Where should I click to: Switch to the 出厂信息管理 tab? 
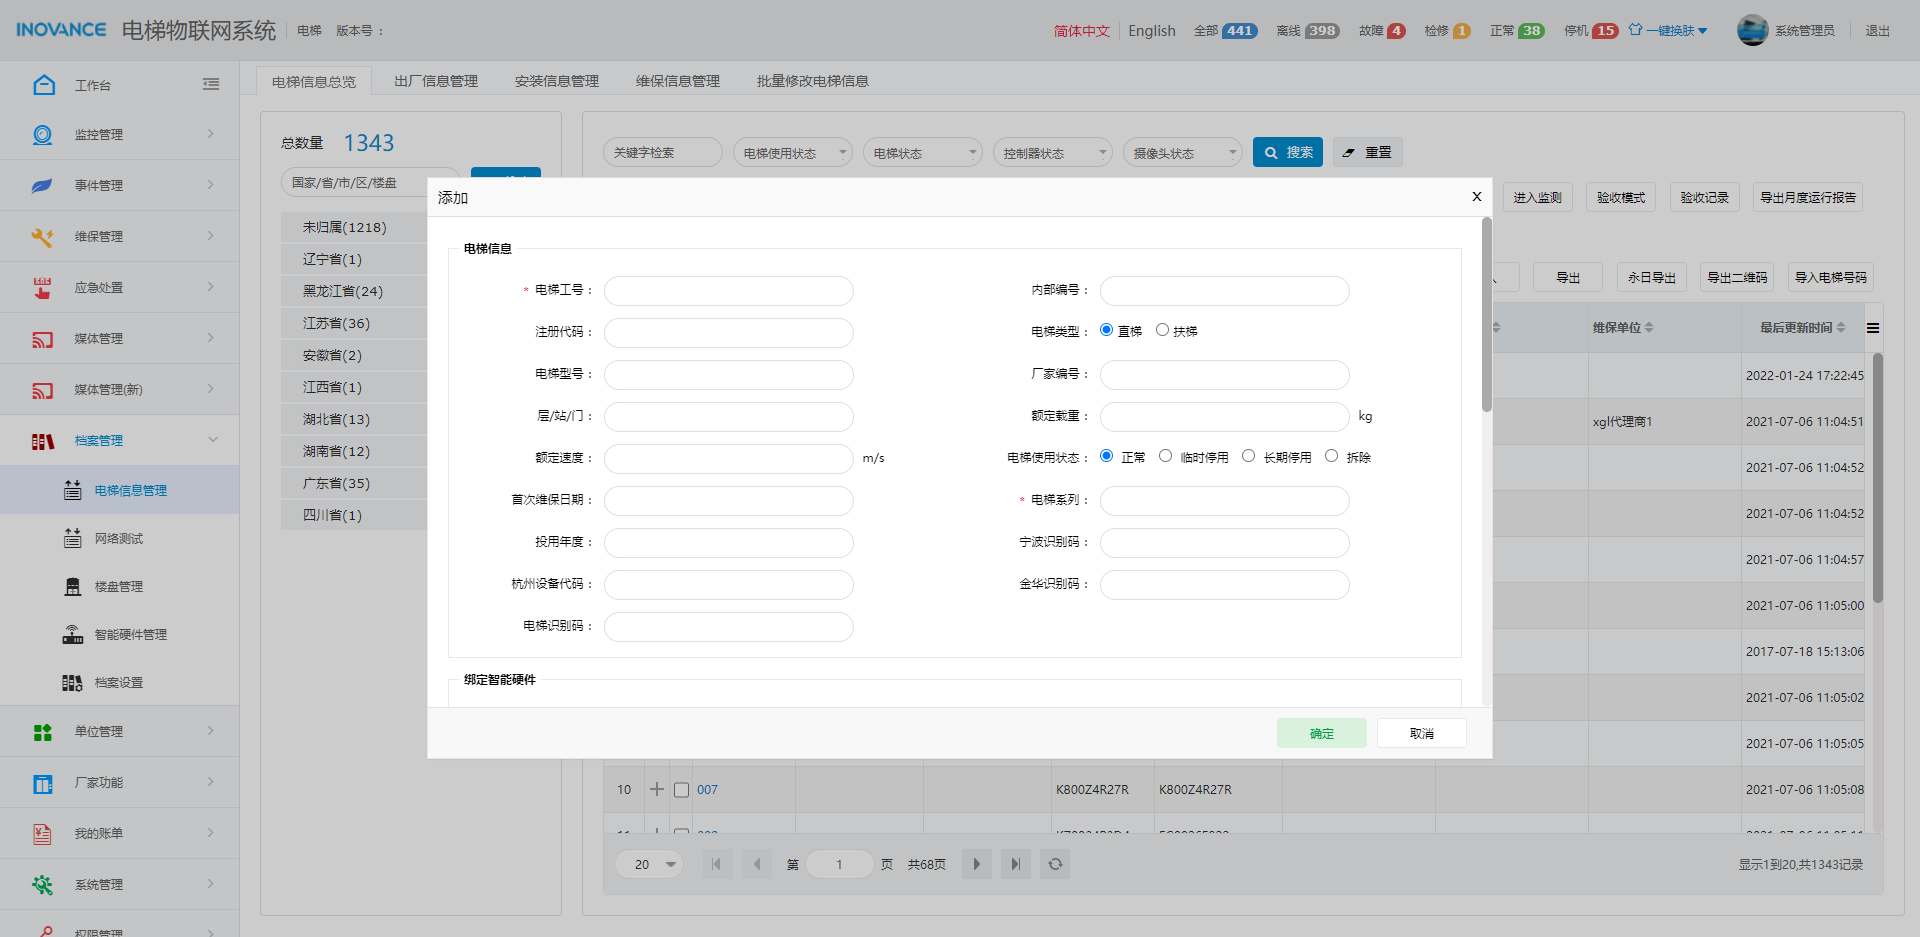tap(436, 81)
